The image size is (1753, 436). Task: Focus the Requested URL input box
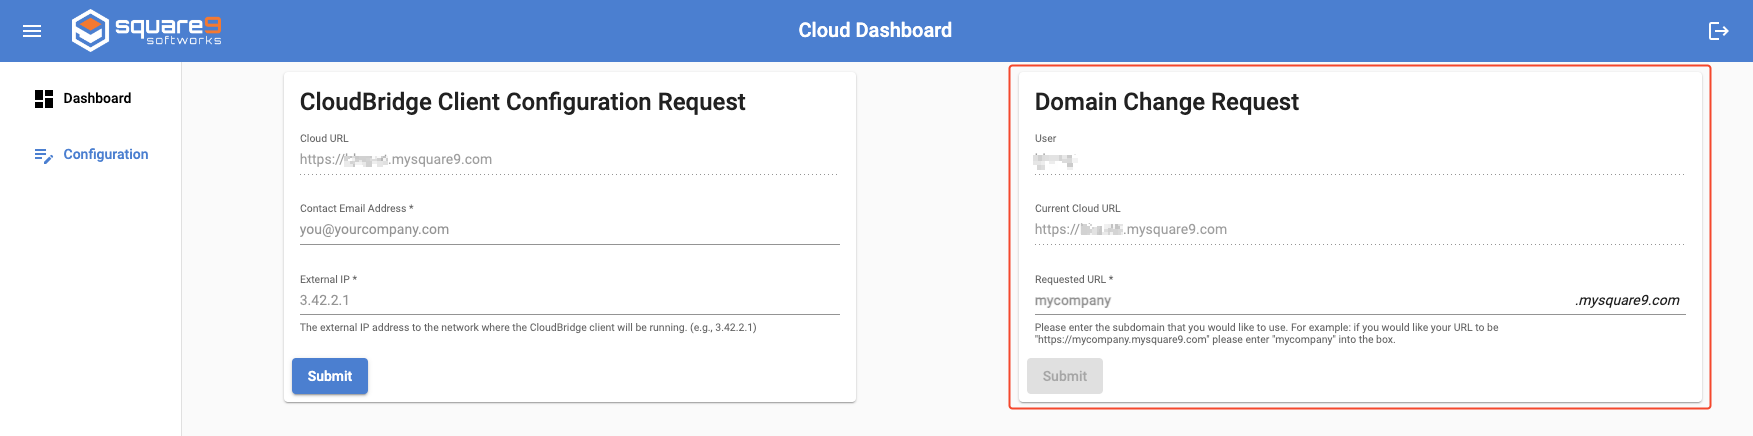click(1300, 300)
